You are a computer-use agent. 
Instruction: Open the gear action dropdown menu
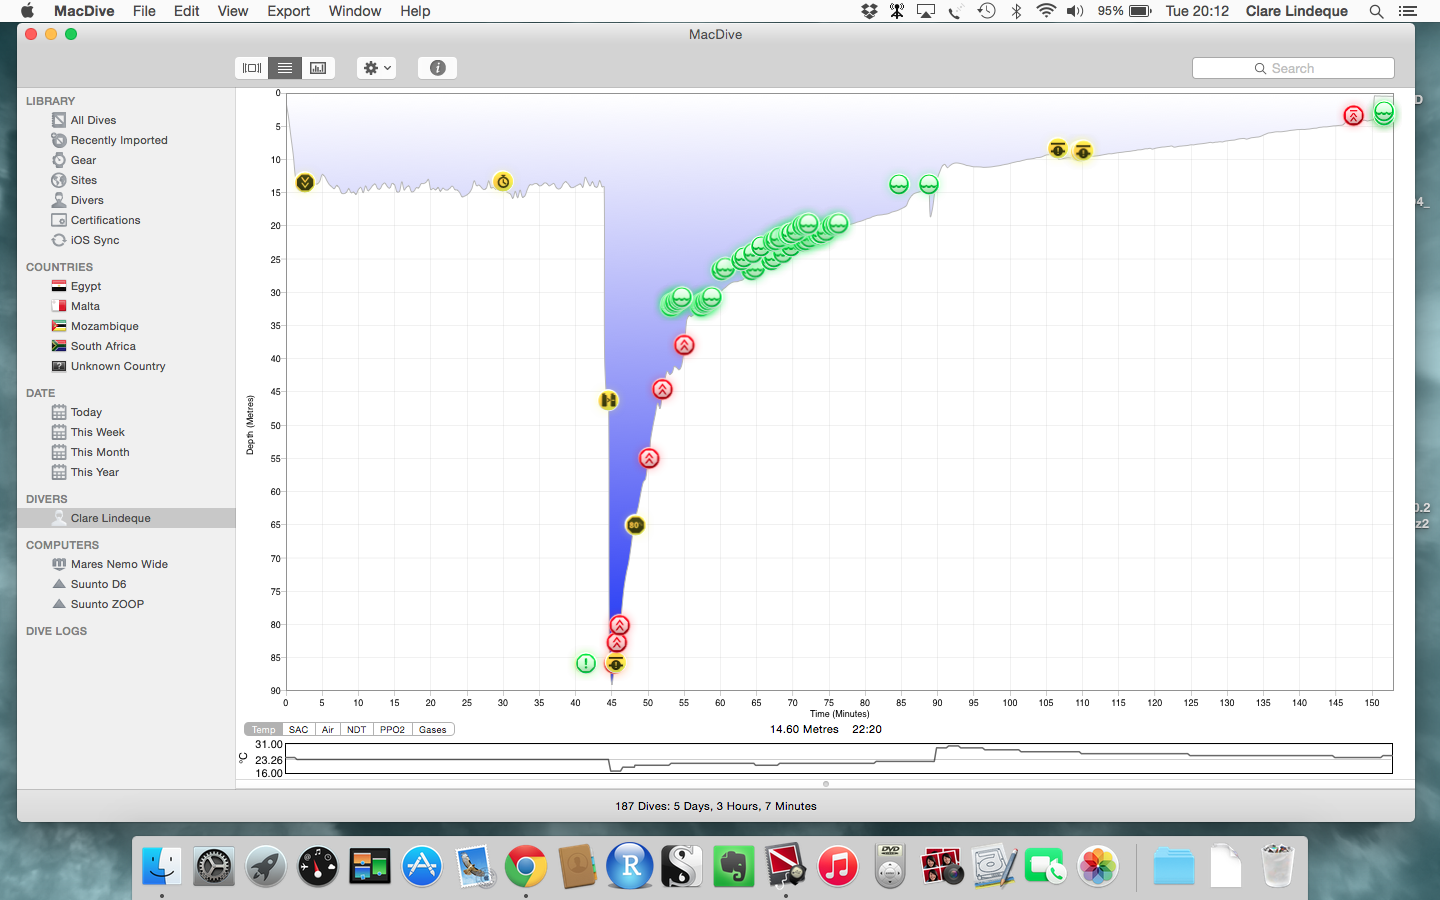click(377, 68)
